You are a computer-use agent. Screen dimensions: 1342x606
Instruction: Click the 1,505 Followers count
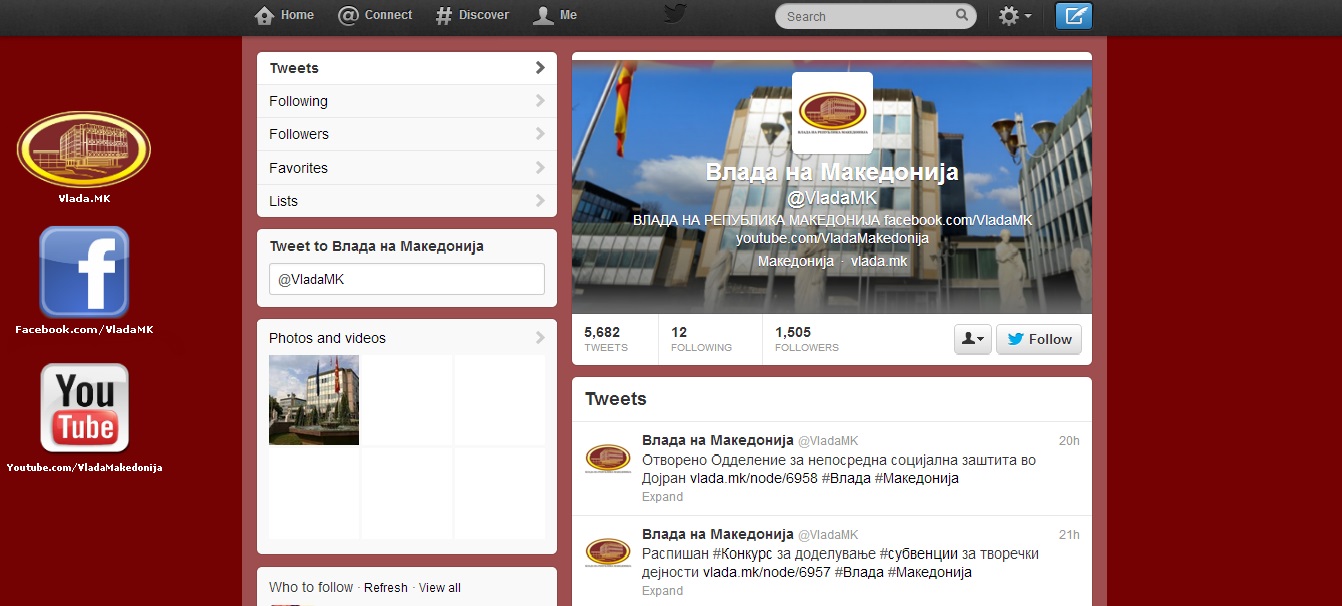[x=806, y=339]
